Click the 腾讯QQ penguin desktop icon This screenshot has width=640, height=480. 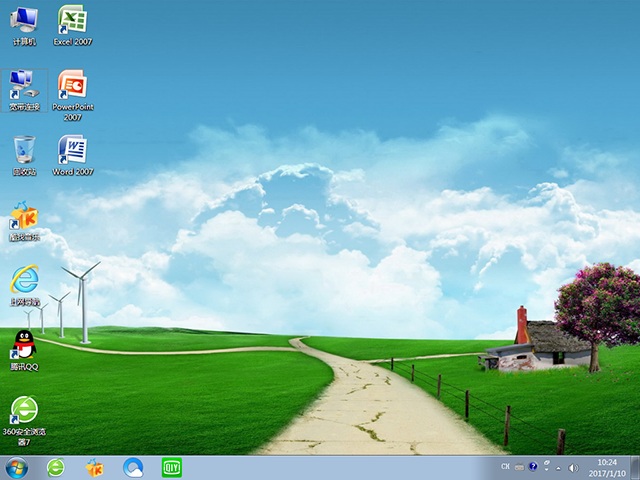[24, 345]
